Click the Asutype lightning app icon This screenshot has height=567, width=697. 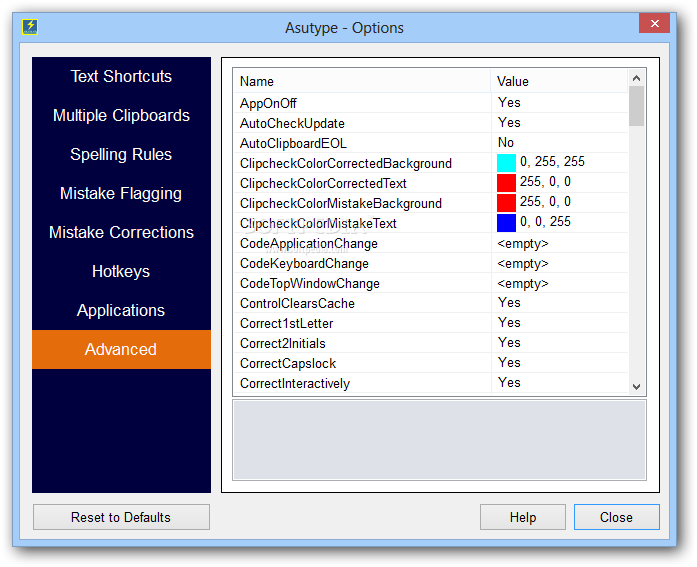30,27
